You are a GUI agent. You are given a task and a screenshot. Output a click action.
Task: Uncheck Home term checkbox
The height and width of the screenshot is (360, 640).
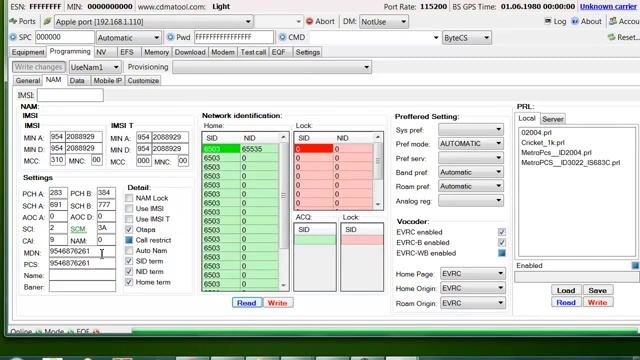click(x=129, y=282)
